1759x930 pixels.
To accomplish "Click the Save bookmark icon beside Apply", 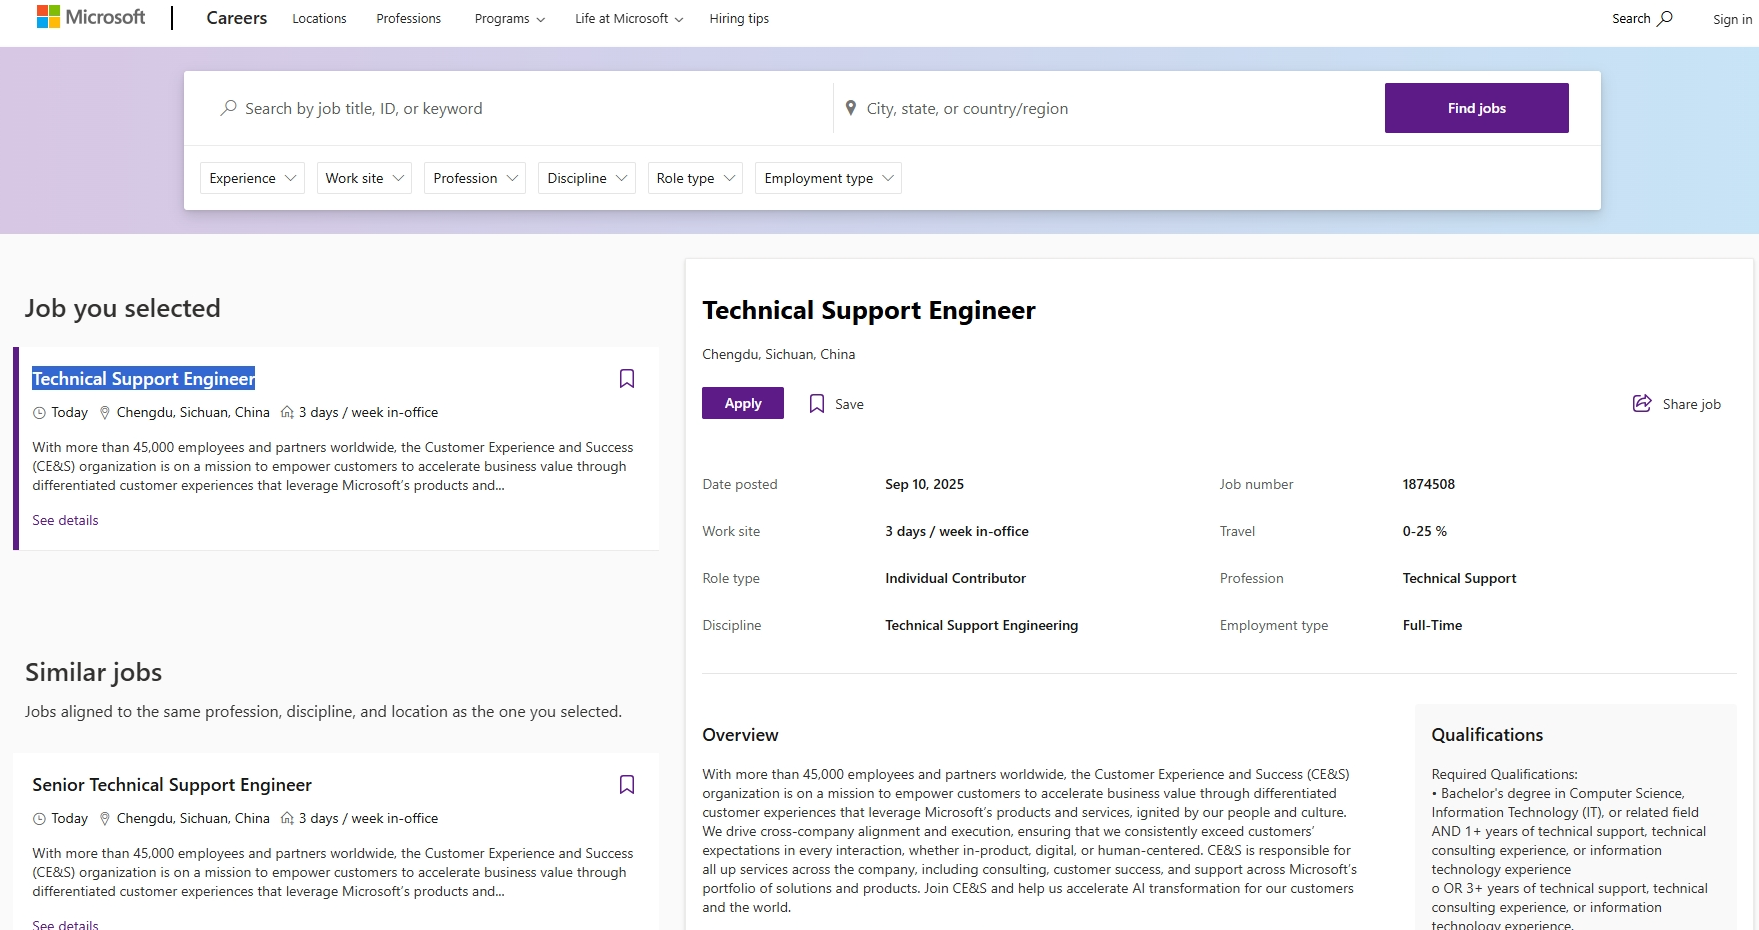I will click(x=817, y=404).
